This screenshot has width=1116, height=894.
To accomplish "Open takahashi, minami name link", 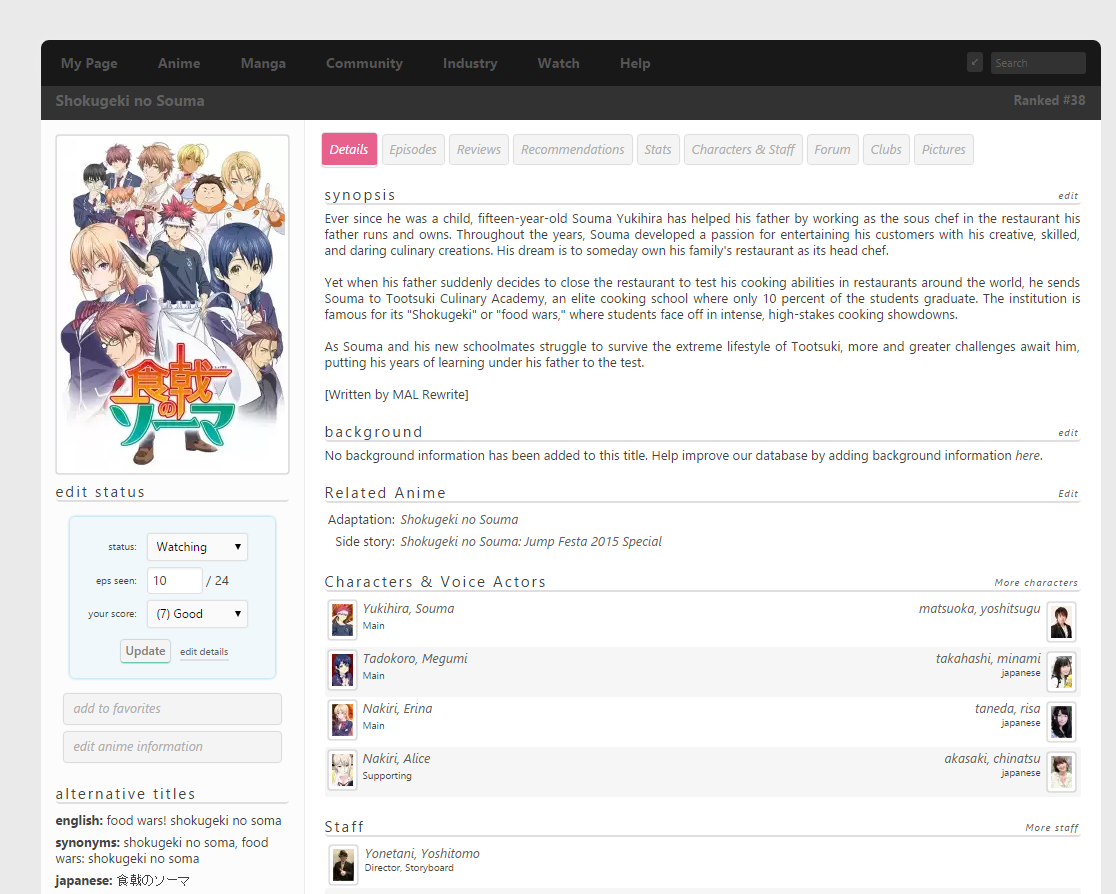I will [x=988, y=658].
